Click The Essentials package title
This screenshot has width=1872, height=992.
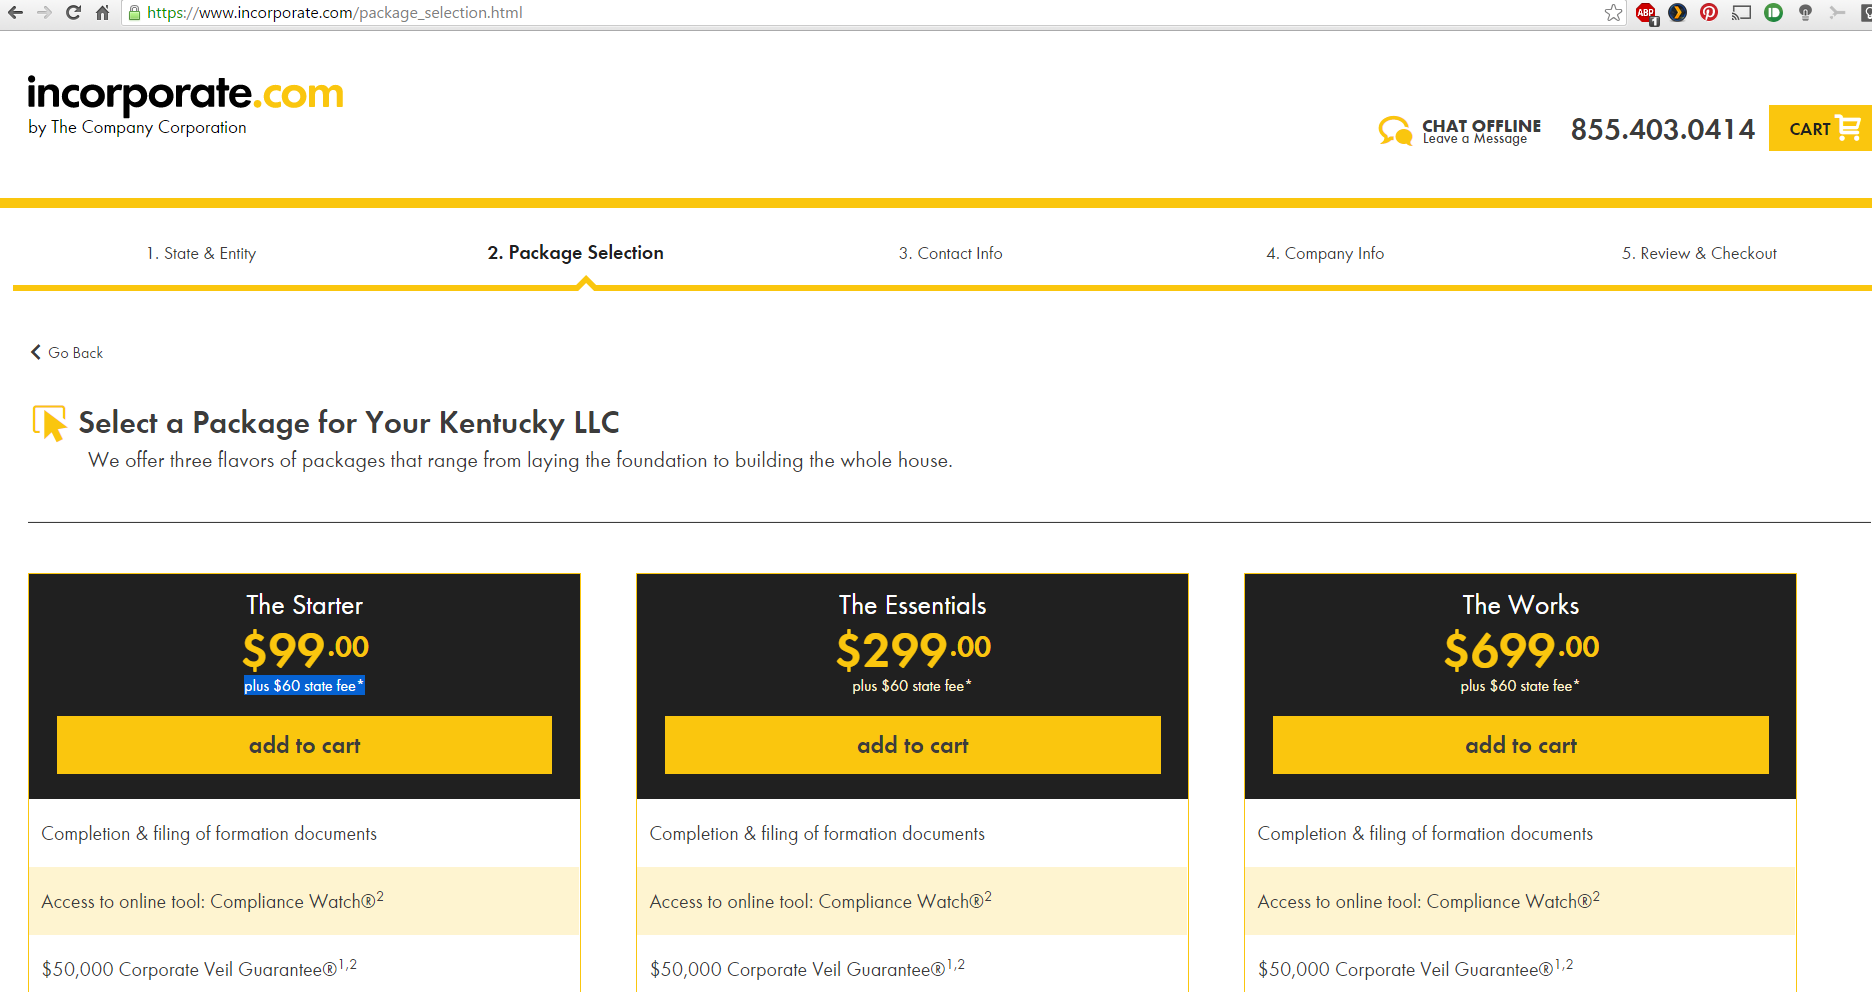[x=913, y=605]
